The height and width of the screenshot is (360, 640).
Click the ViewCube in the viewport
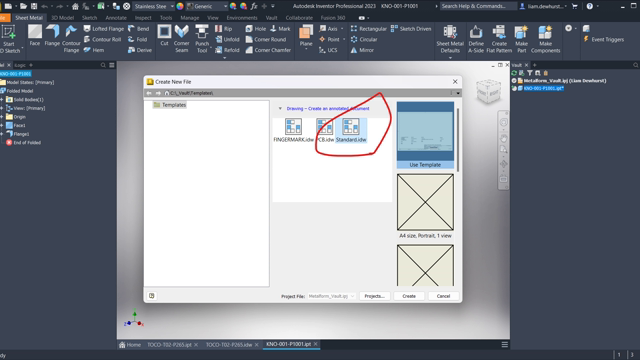click(x=488, y=91)
